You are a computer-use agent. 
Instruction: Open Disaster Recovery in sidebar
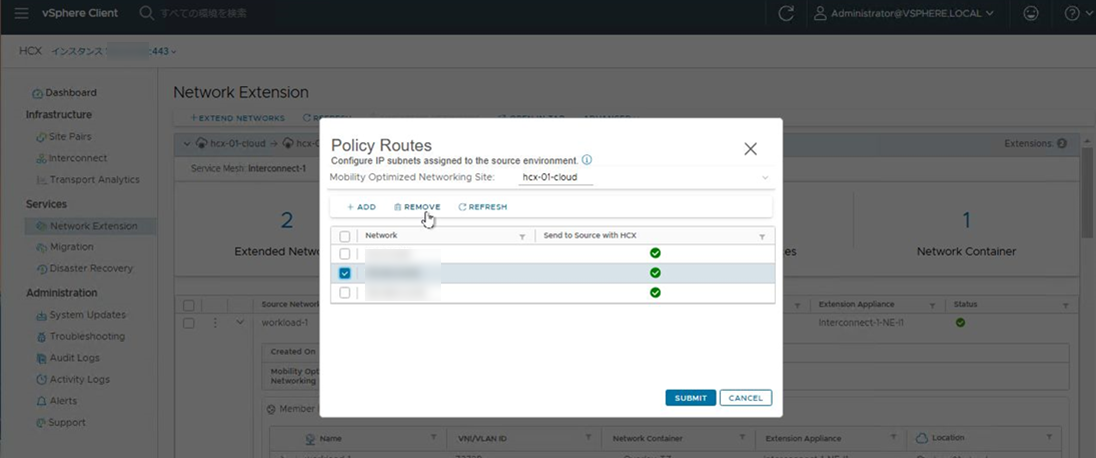(84, 269)
